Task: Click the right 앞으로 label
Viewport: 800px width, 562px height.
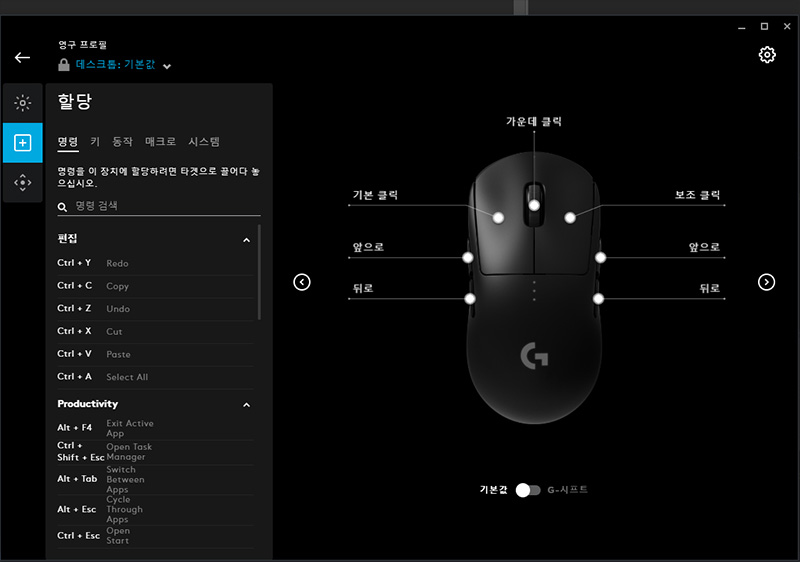Action: click(704, 247)
